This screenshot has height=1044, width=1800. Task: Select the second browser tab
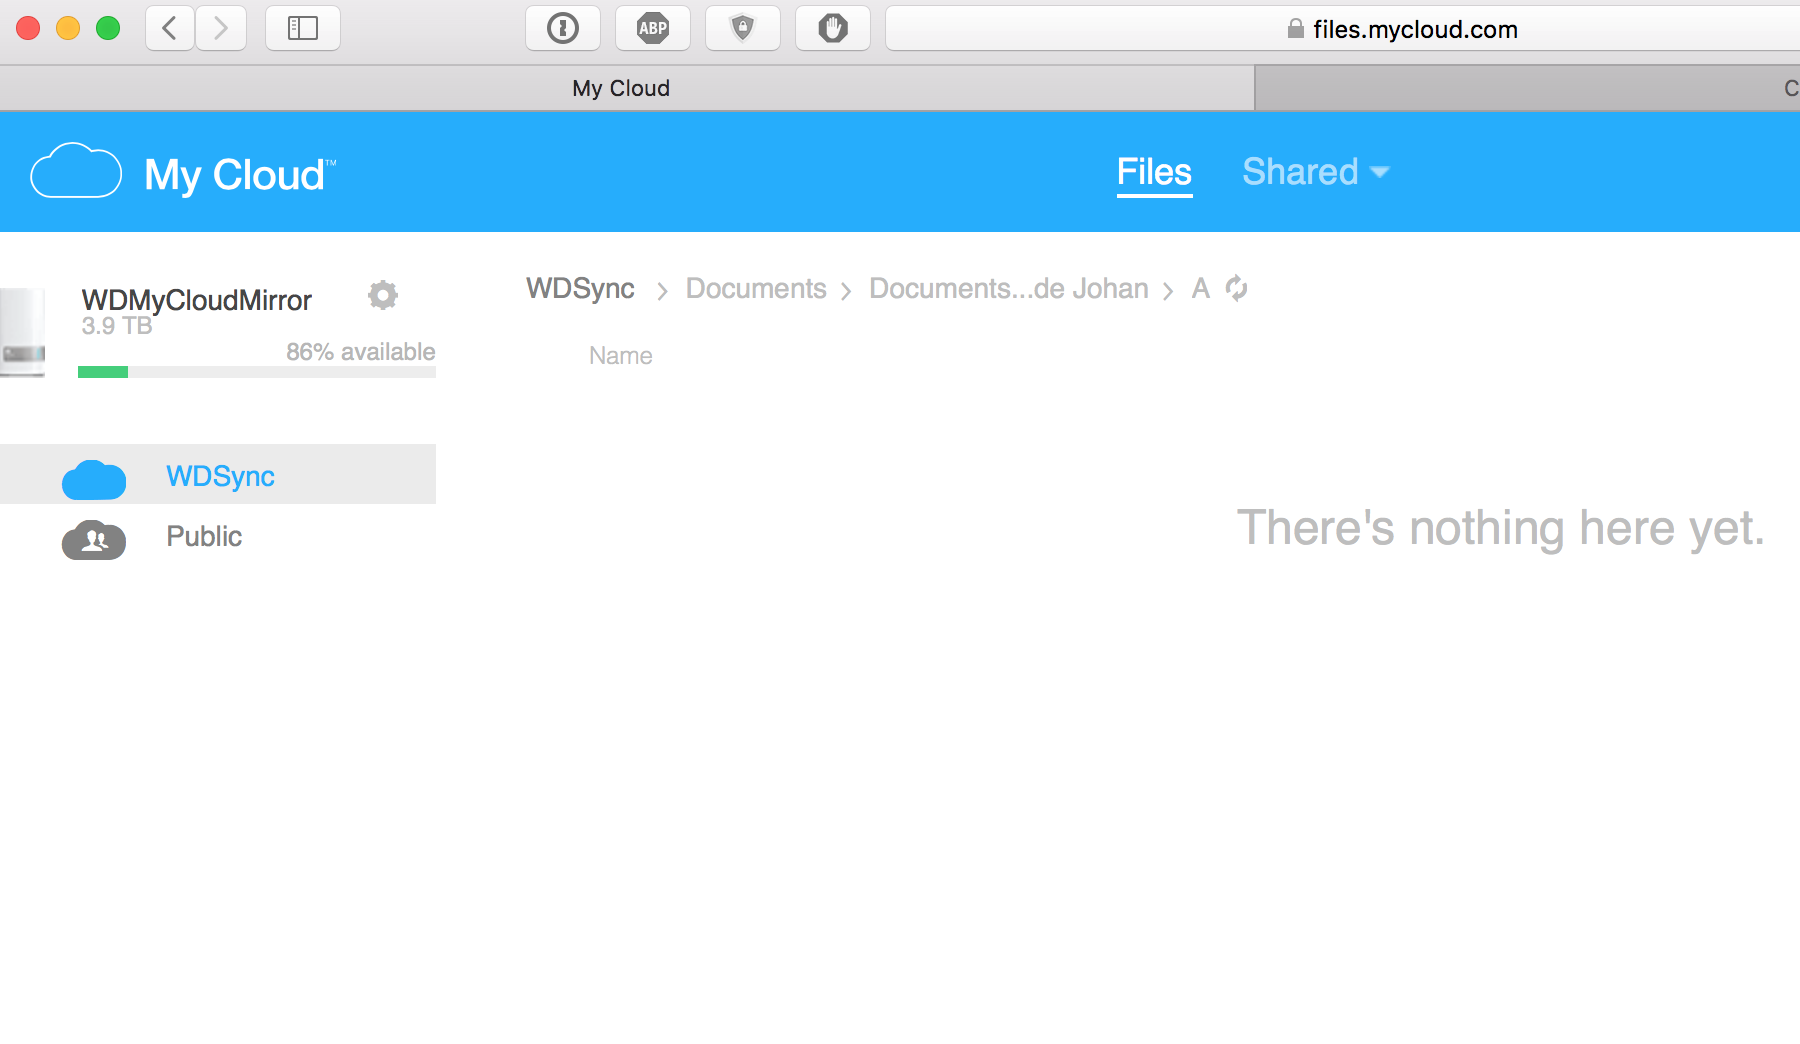(x=1528, y=88)
